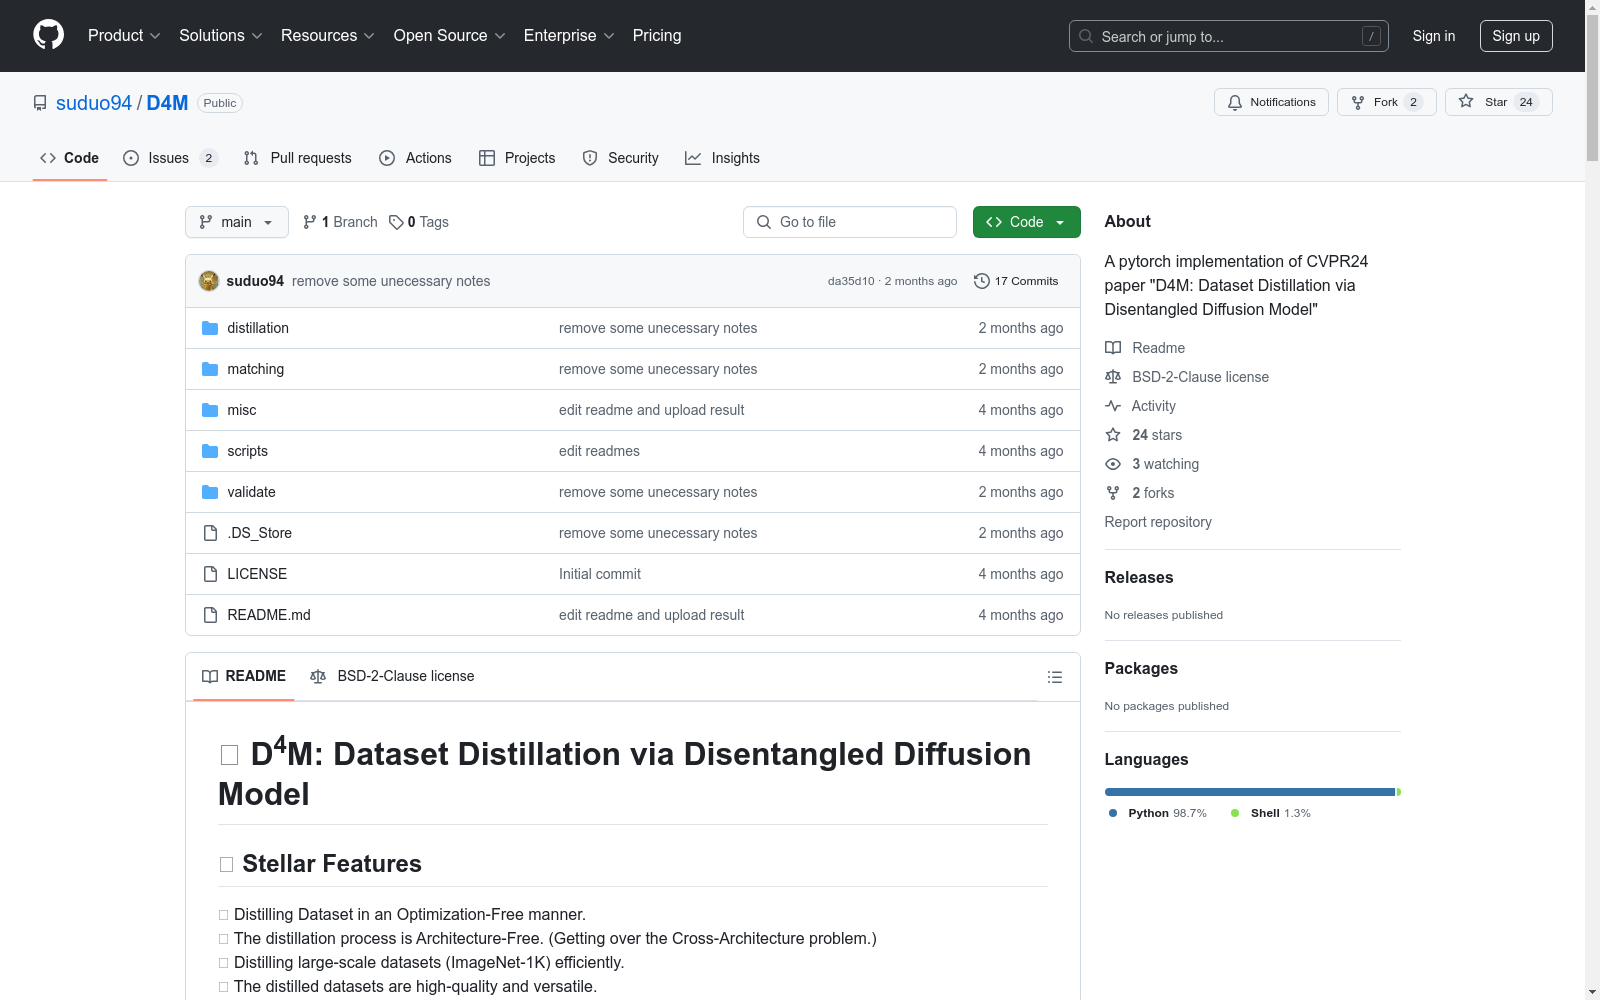
Task: Click the Search or jump to field
Action: coord(1229,36)
